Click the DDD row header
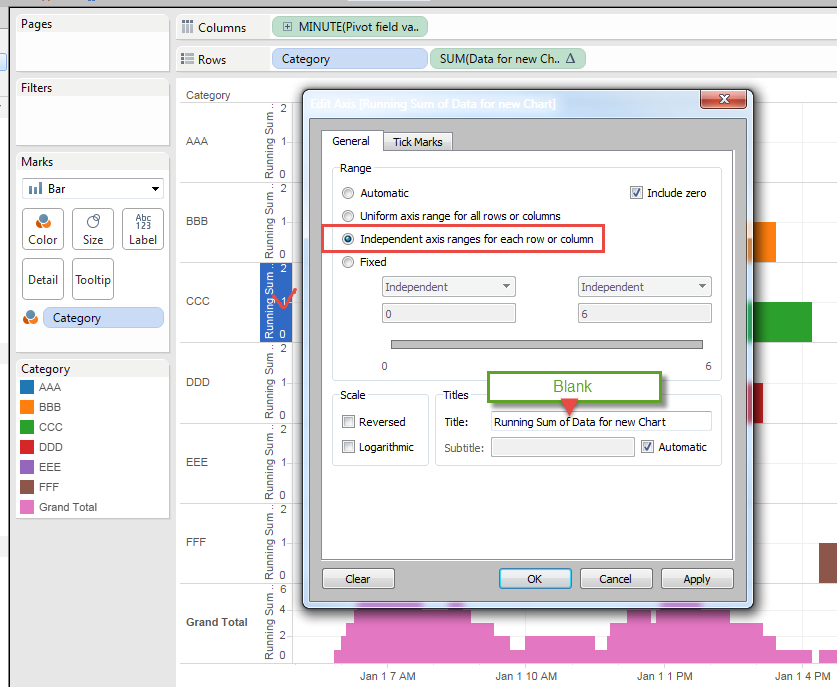 coord(198,382)
